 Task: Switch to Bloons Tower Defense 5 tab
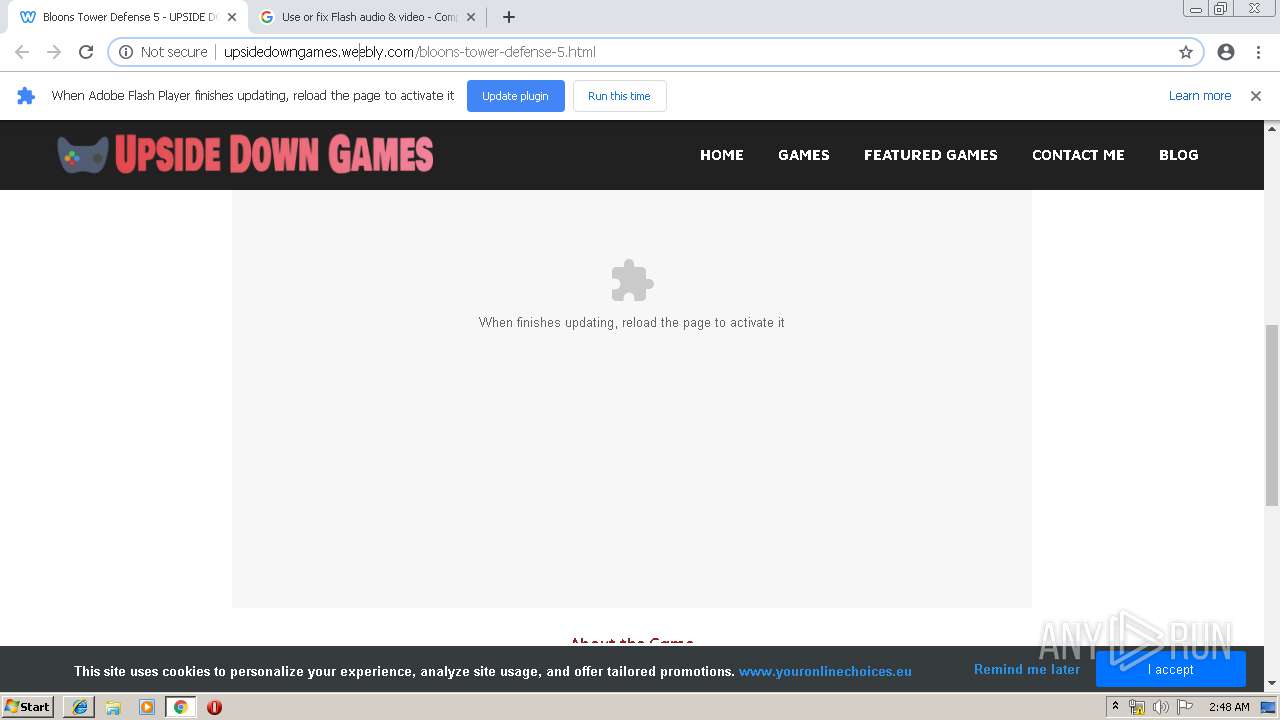(128, 17)
